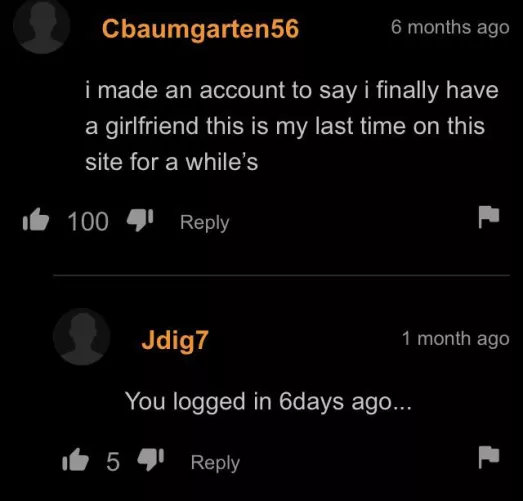Viewport: 523px width, 501px height.
Task: Visit the Cbaumgarten56 username link
Action: (200, 29)
